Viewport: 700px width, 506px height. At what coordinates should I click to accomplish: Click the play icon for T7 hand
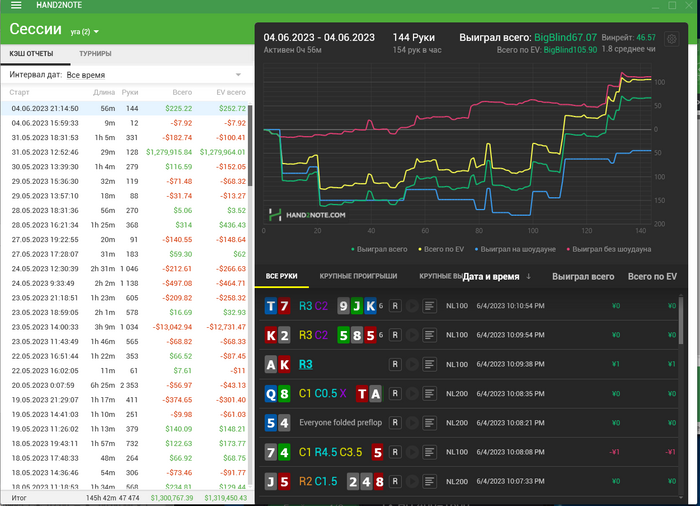[412, 306]
